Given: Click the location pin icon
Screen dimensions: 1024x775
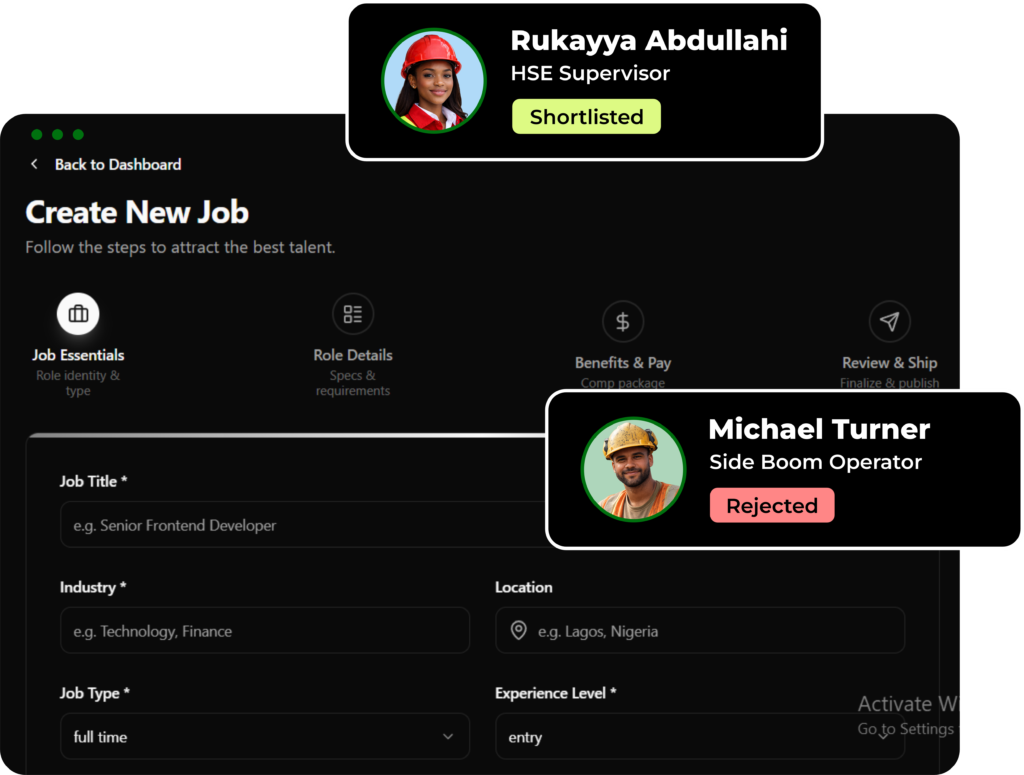Looking at the screenshot, I should pos(518,631).
